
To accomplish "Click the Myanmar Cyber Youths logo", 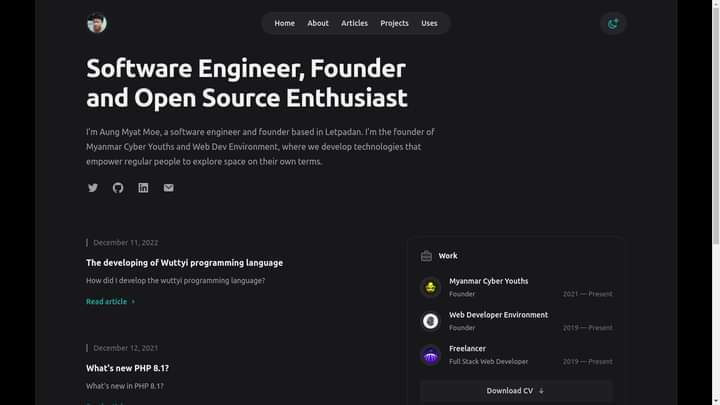I will pos(430,288).
